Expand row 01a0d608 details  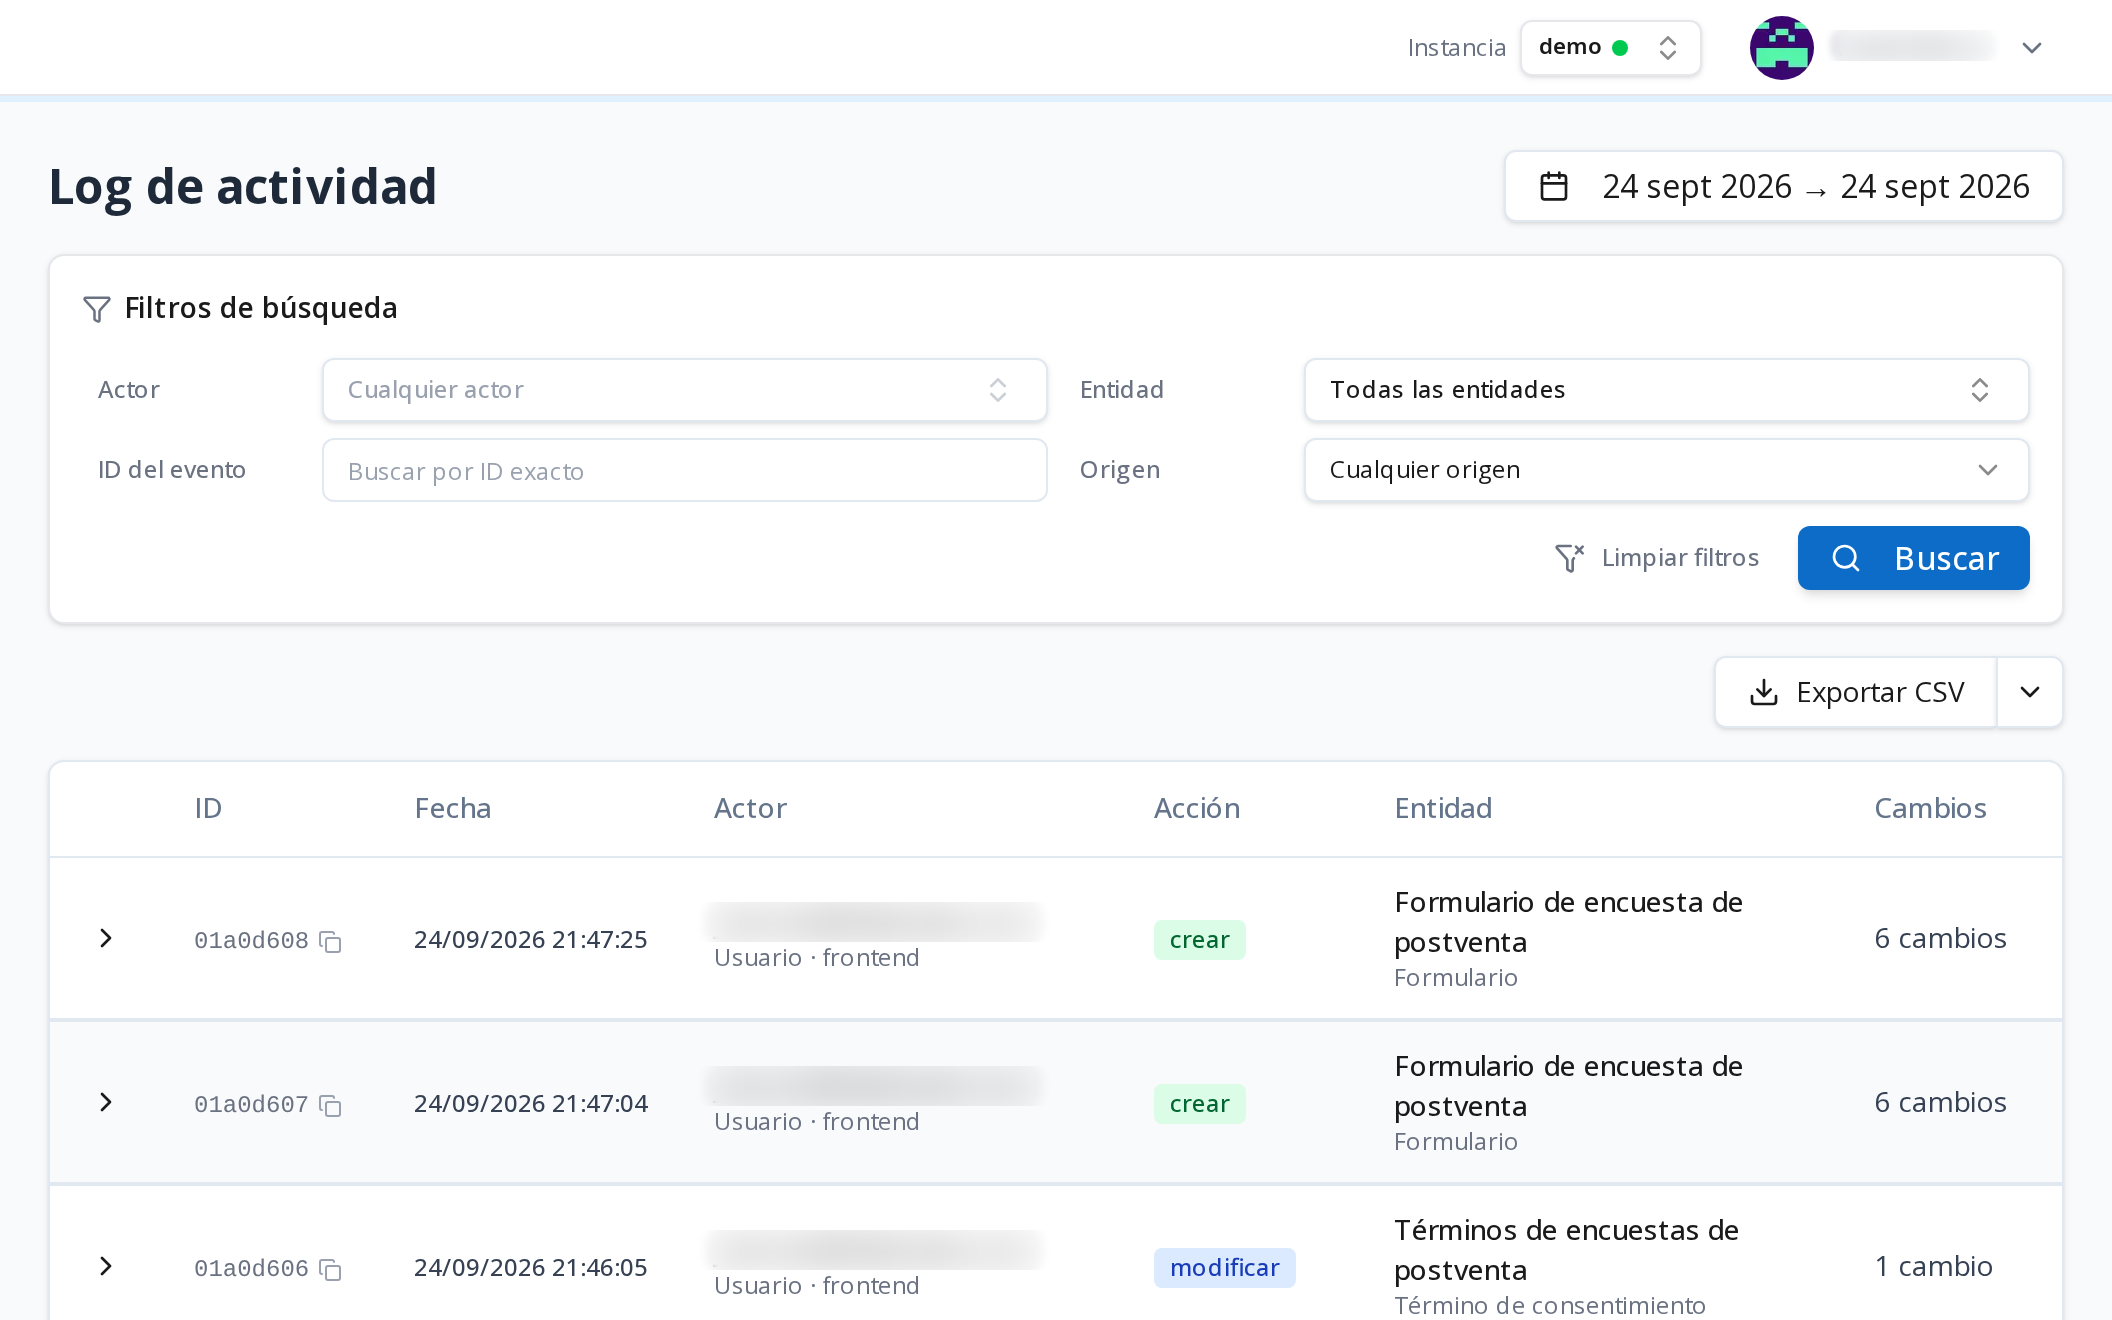tap(106, 938)
